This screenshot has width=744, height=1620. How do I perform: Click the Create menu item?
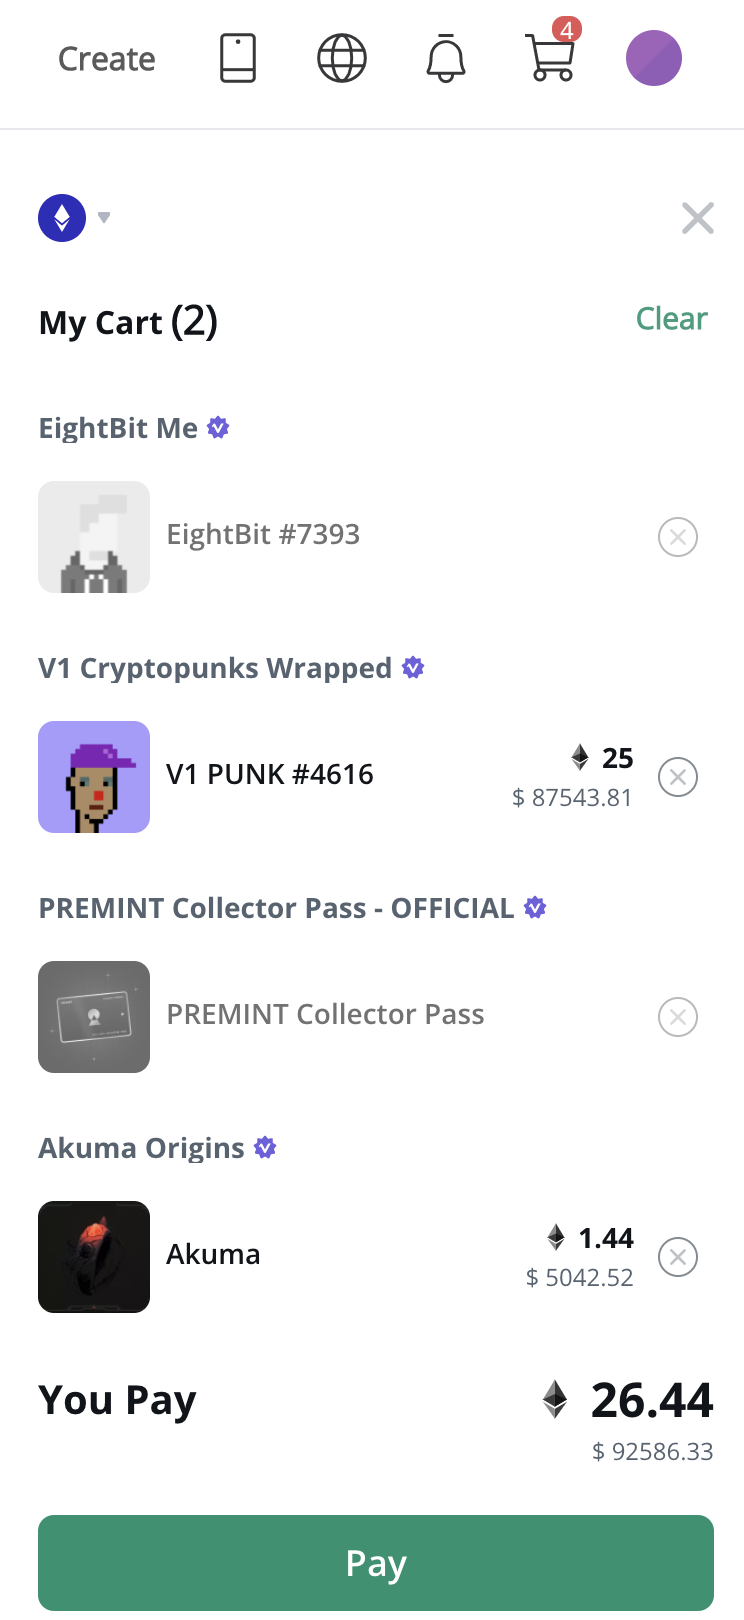pos(107,59)
